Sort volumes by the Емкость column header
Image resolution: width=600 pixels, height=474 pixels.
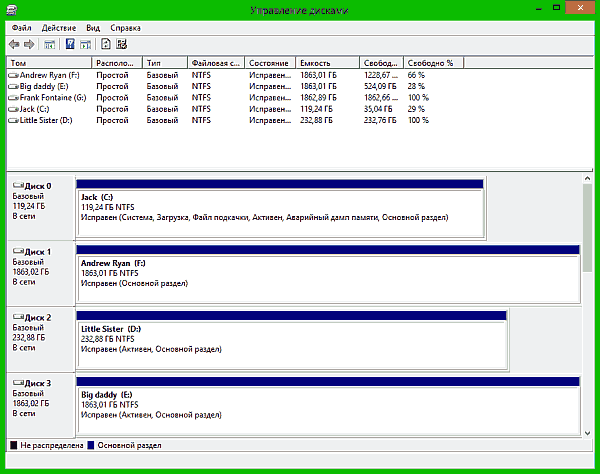click(x=325, y=62)
